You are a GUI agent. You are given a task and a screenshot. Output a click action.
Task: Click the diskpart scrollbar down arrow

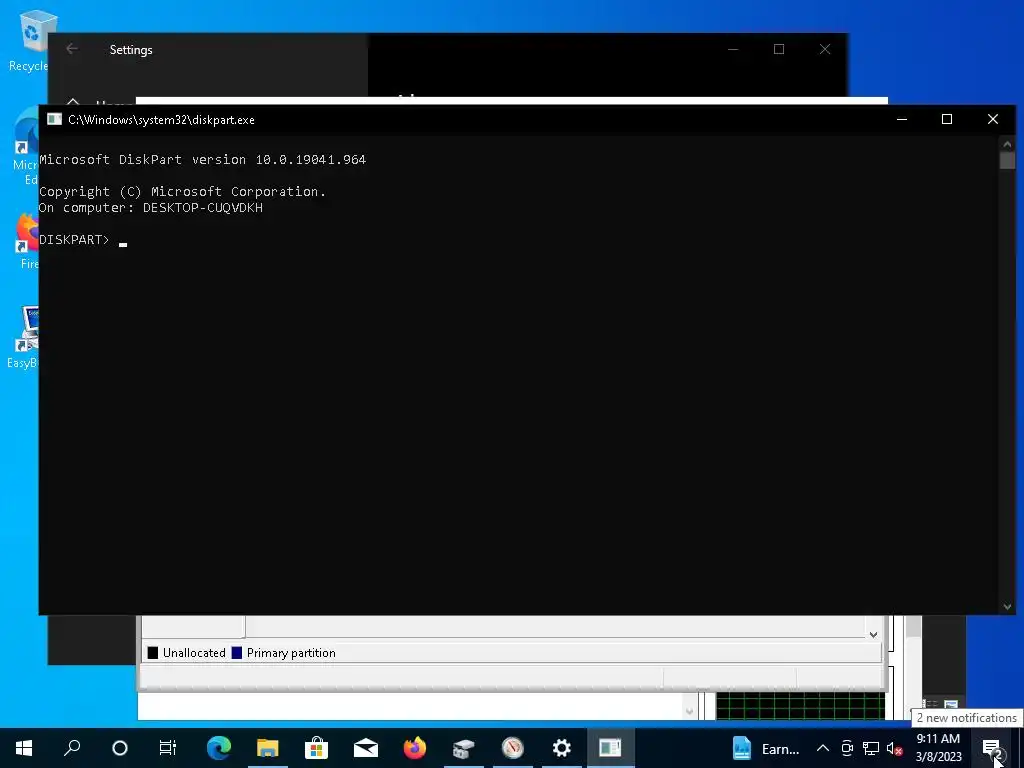[1007, 607]
